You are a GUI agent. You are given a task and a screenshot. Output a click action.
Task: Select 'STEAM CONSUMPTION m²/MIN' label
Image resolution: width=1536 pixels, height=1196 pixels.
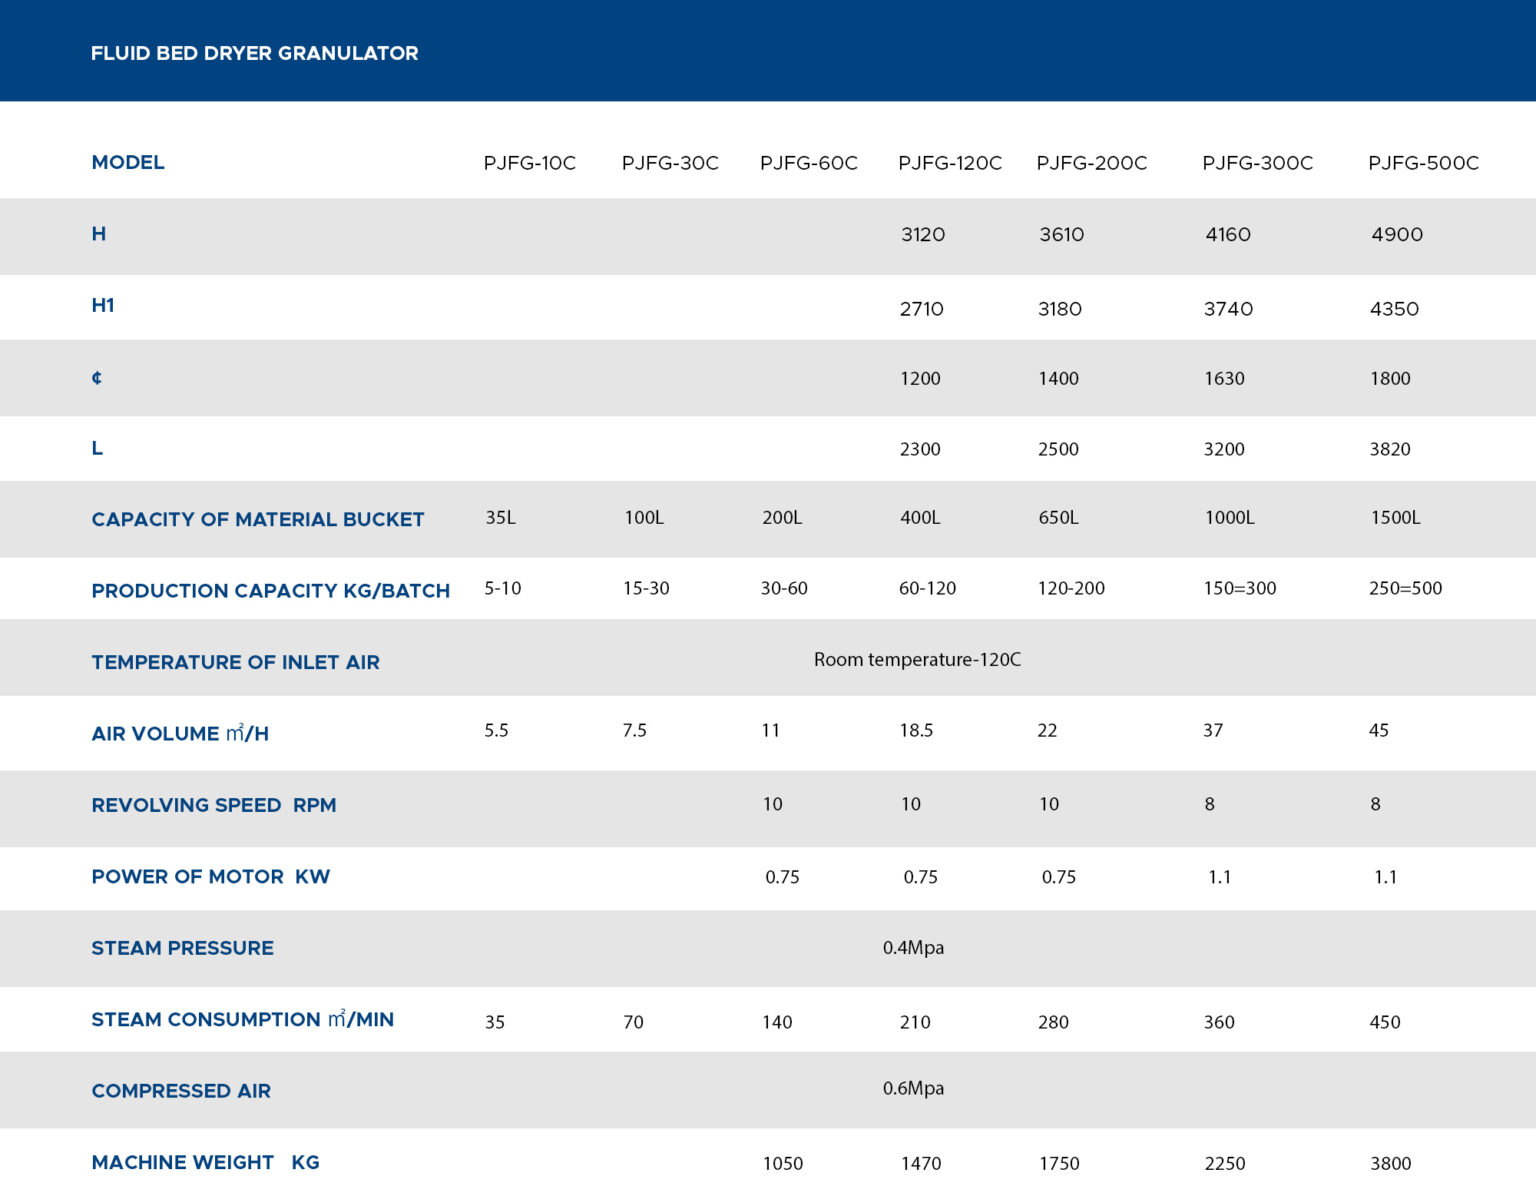(243, 1019)
